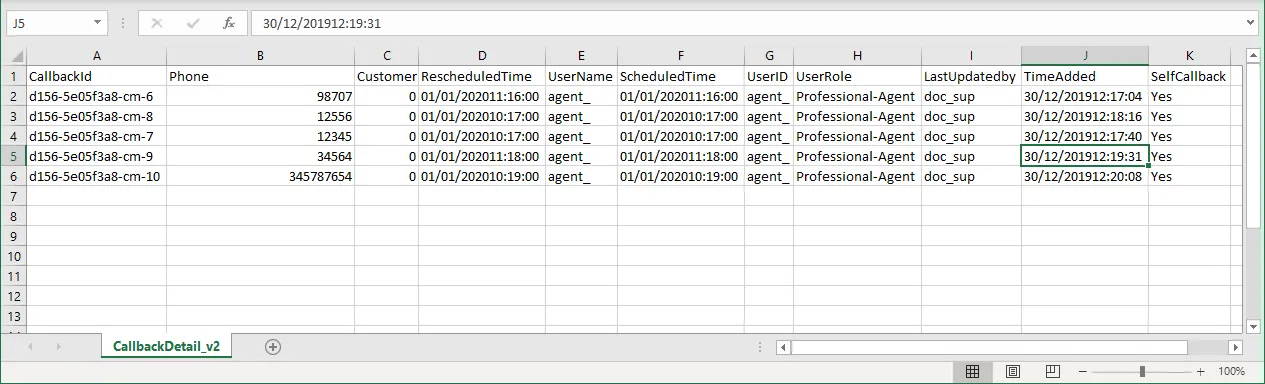This screenshot has width=1265, height=384.
Task: Select column K header
Action: coord(1190,56)
